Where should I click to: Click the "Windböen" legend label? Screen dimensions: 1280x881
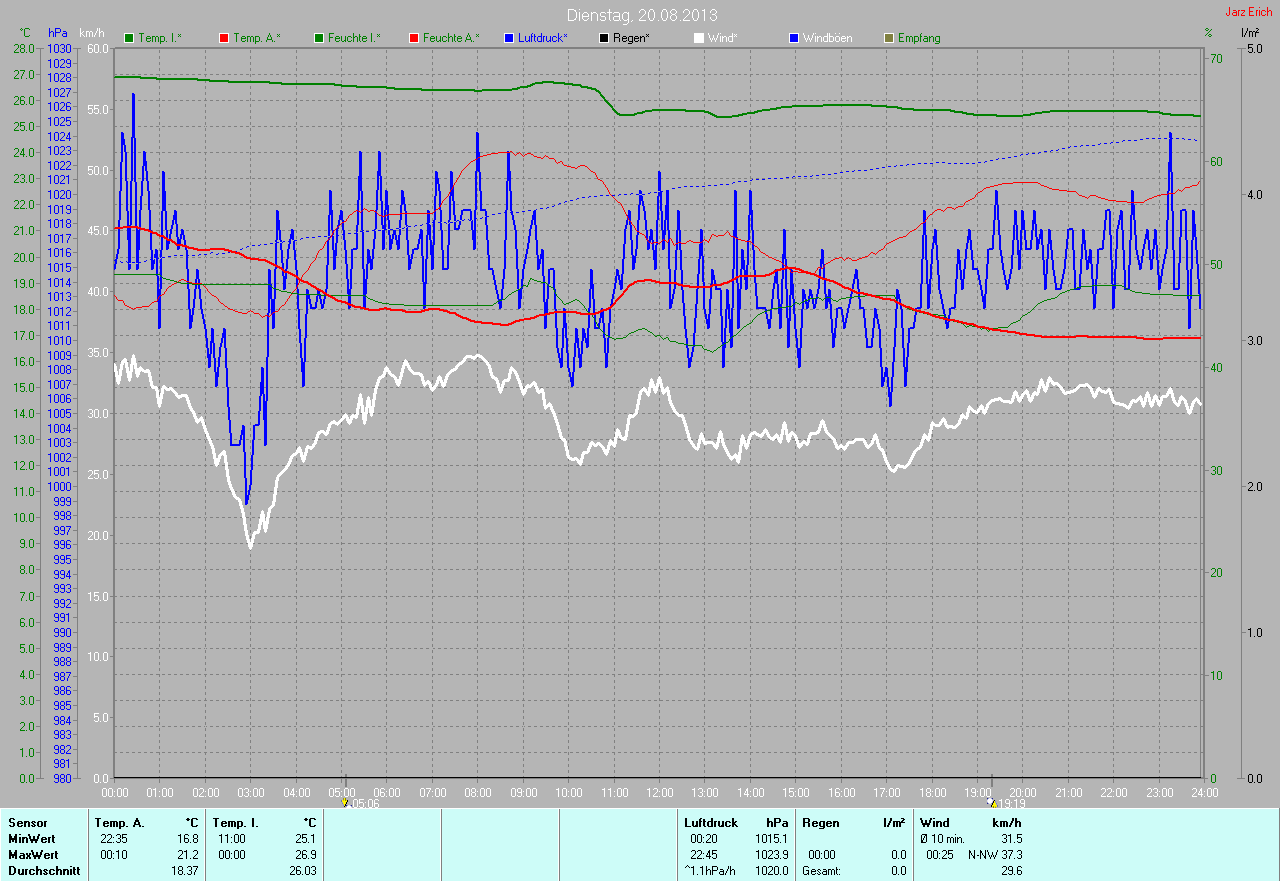828,38
